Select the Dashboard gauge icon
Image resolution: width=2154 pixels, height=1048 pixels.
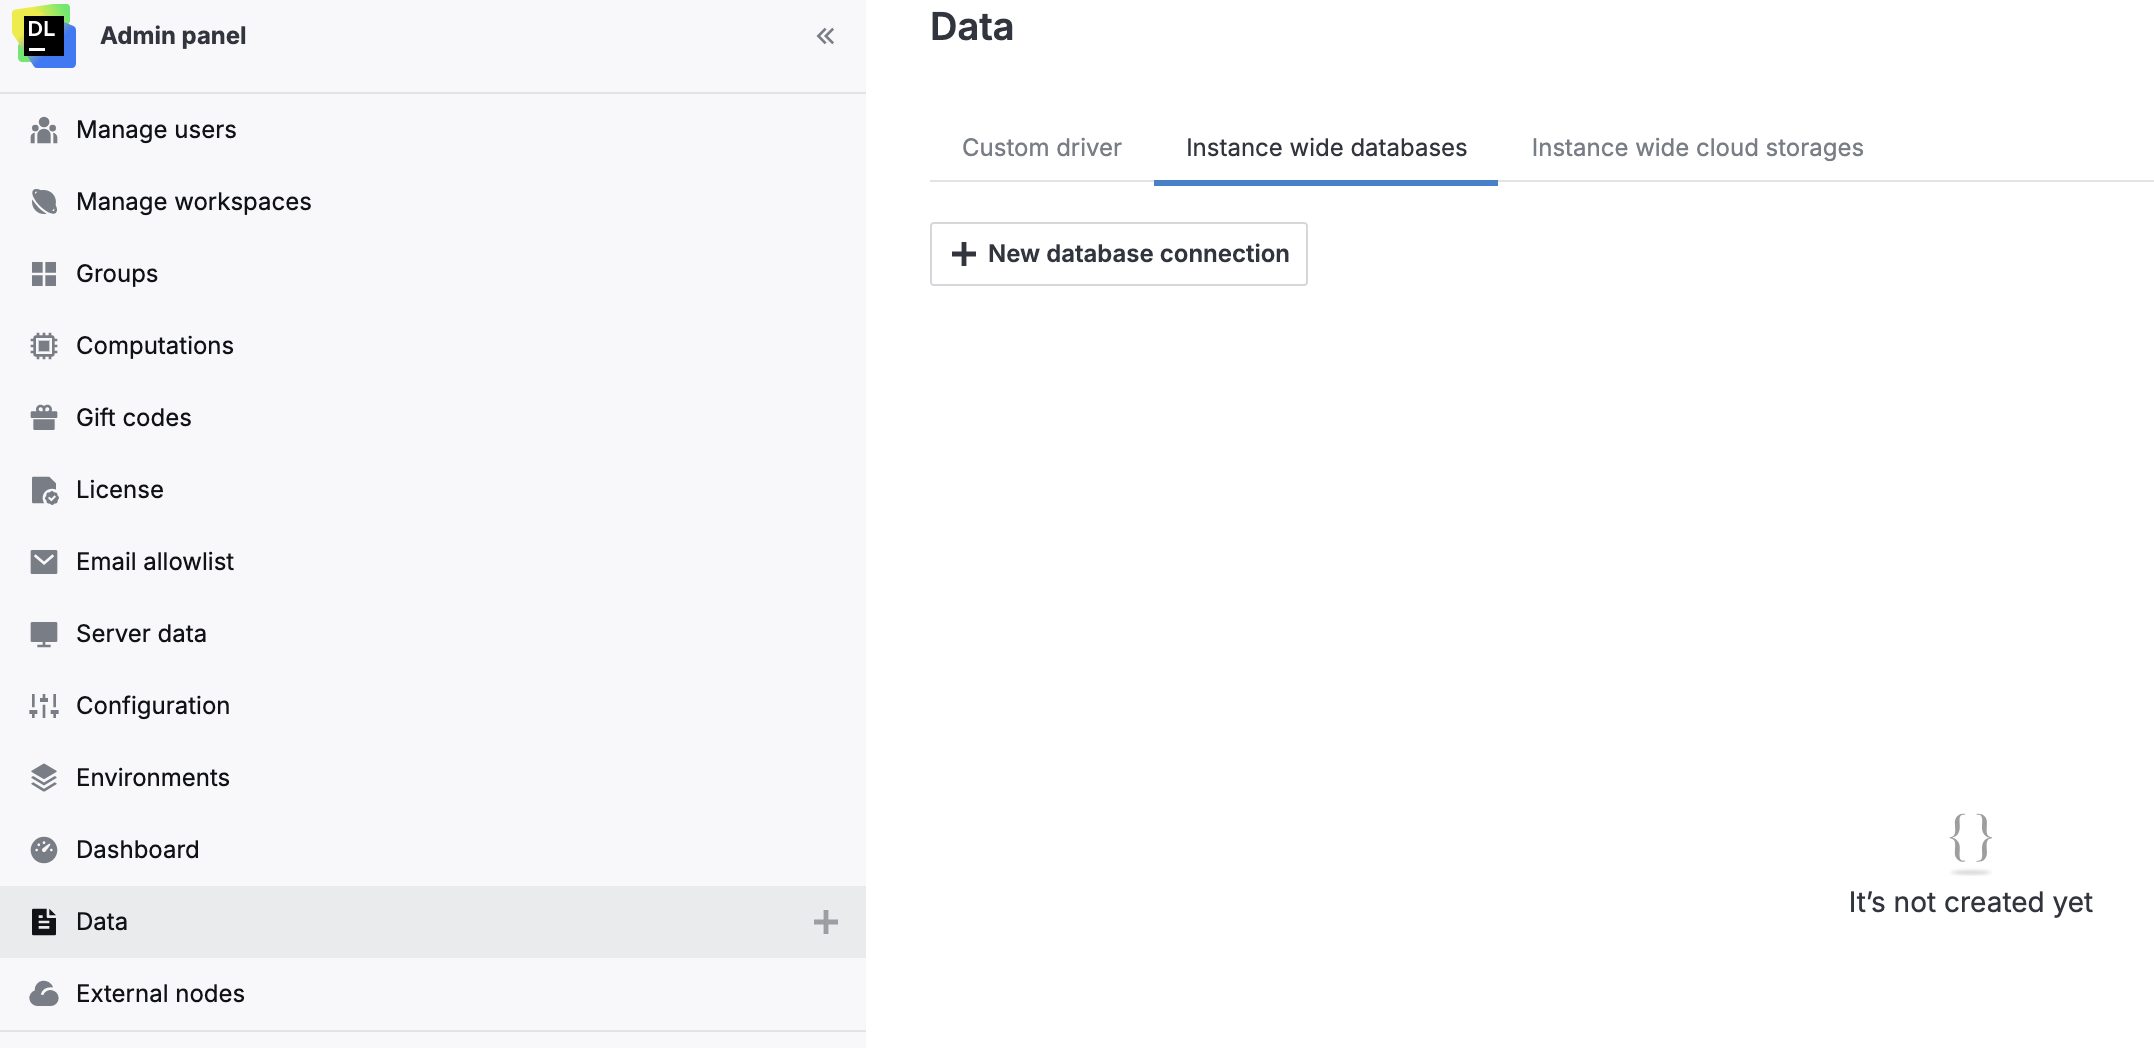coord(44,849)
